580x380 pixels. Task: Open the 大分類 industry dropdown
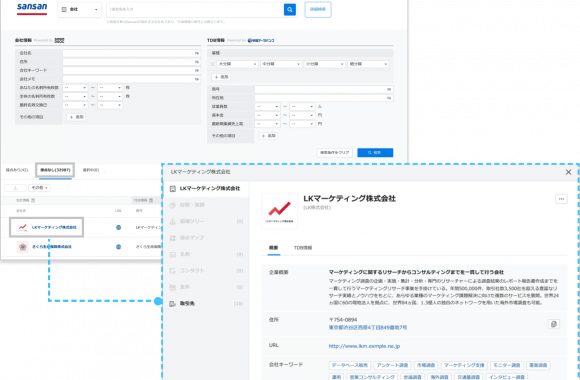click(x=237, y=64)
